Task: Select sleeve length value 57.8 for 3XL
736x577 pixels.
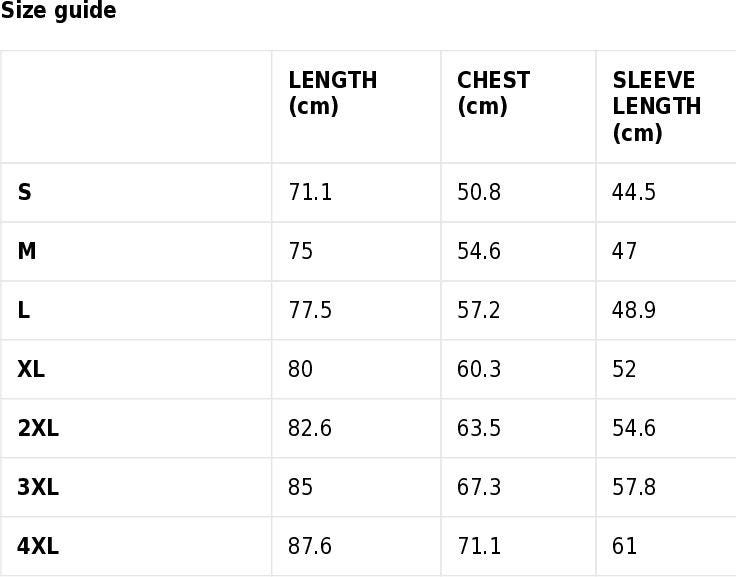Action: [634, 487]
